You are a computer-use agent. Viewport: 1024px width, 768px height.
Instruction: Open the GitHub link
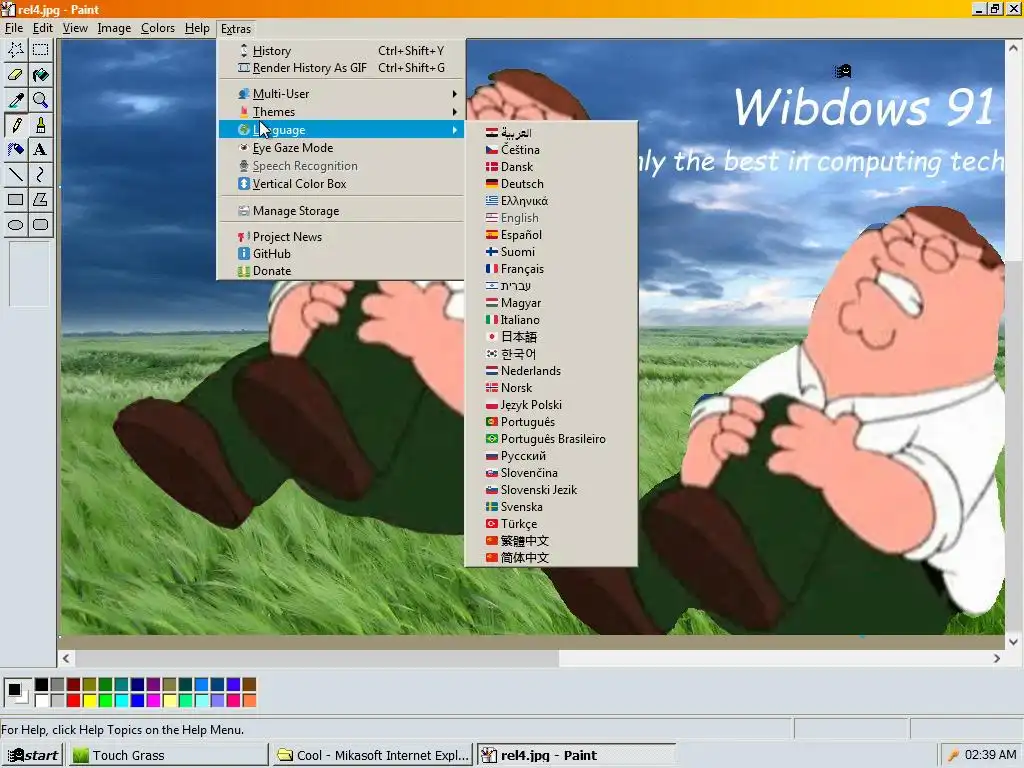point(341,254)
